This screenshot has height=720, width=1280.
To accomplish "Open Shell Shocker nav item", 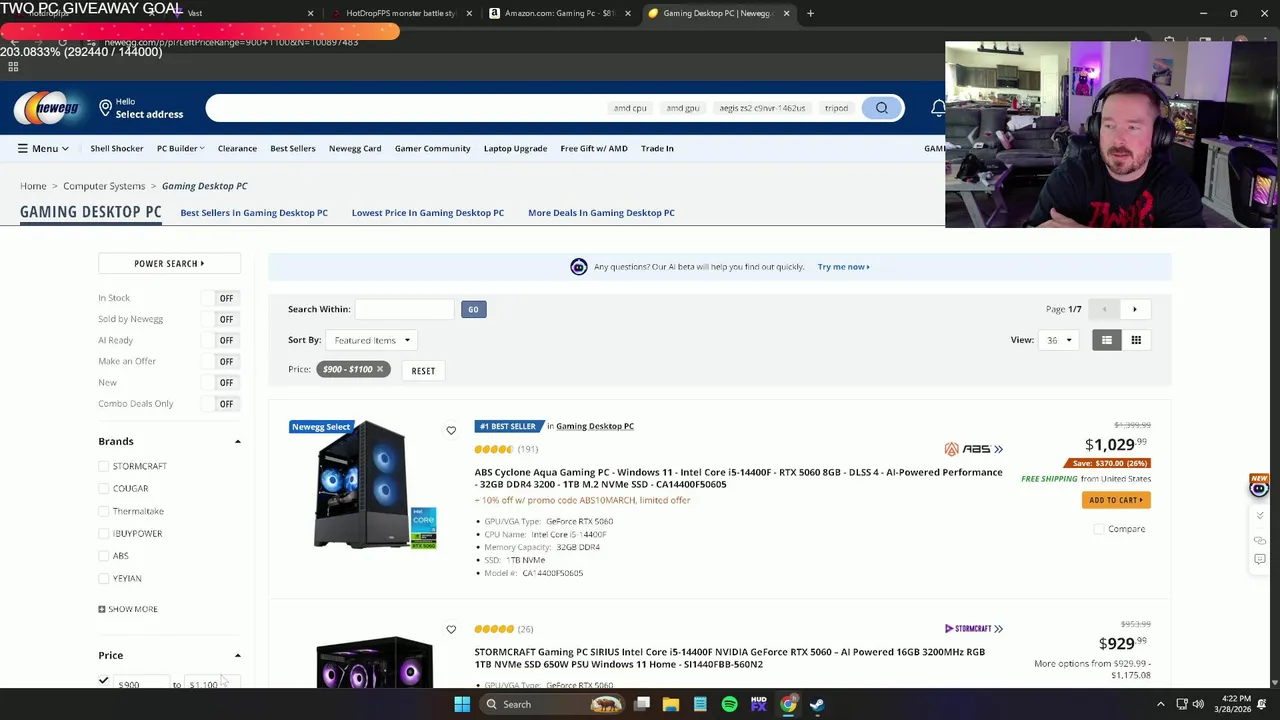I will click(117, 148).
